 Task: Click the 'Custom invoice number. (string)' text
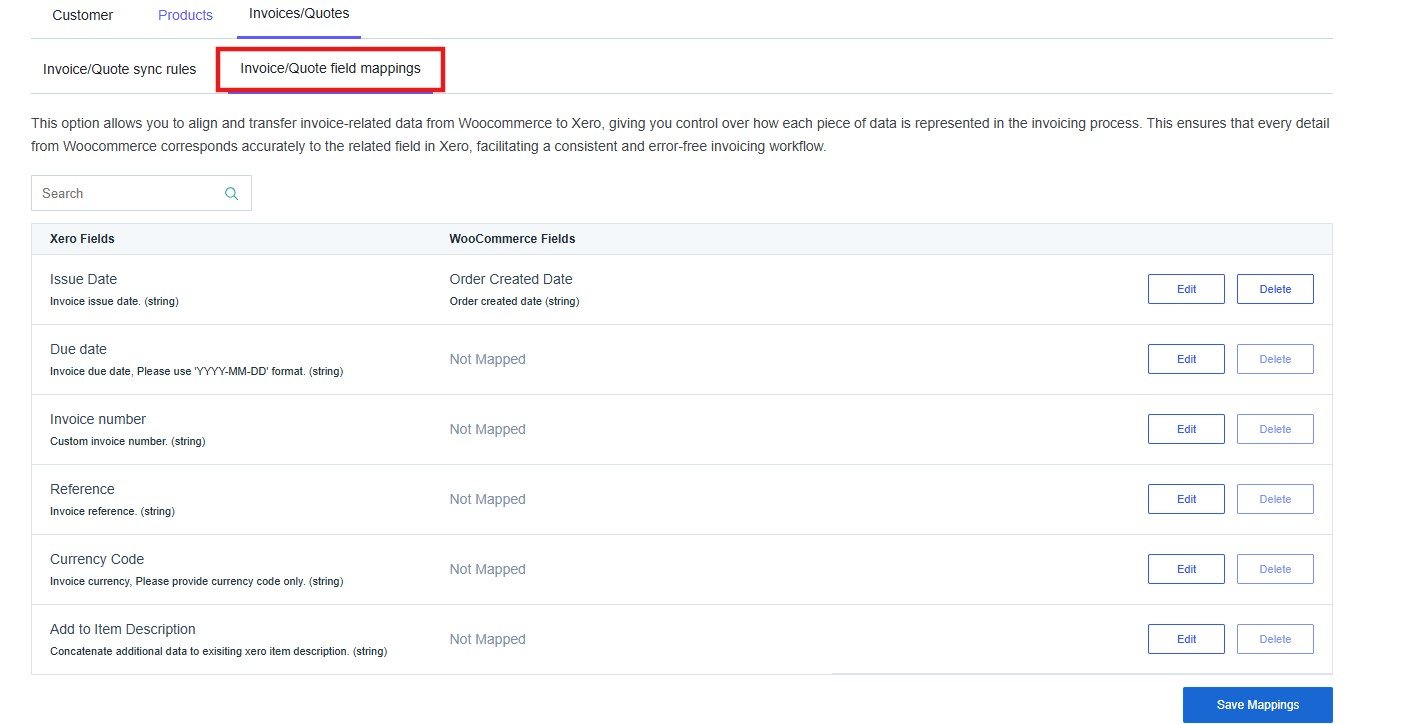(127, 441)
